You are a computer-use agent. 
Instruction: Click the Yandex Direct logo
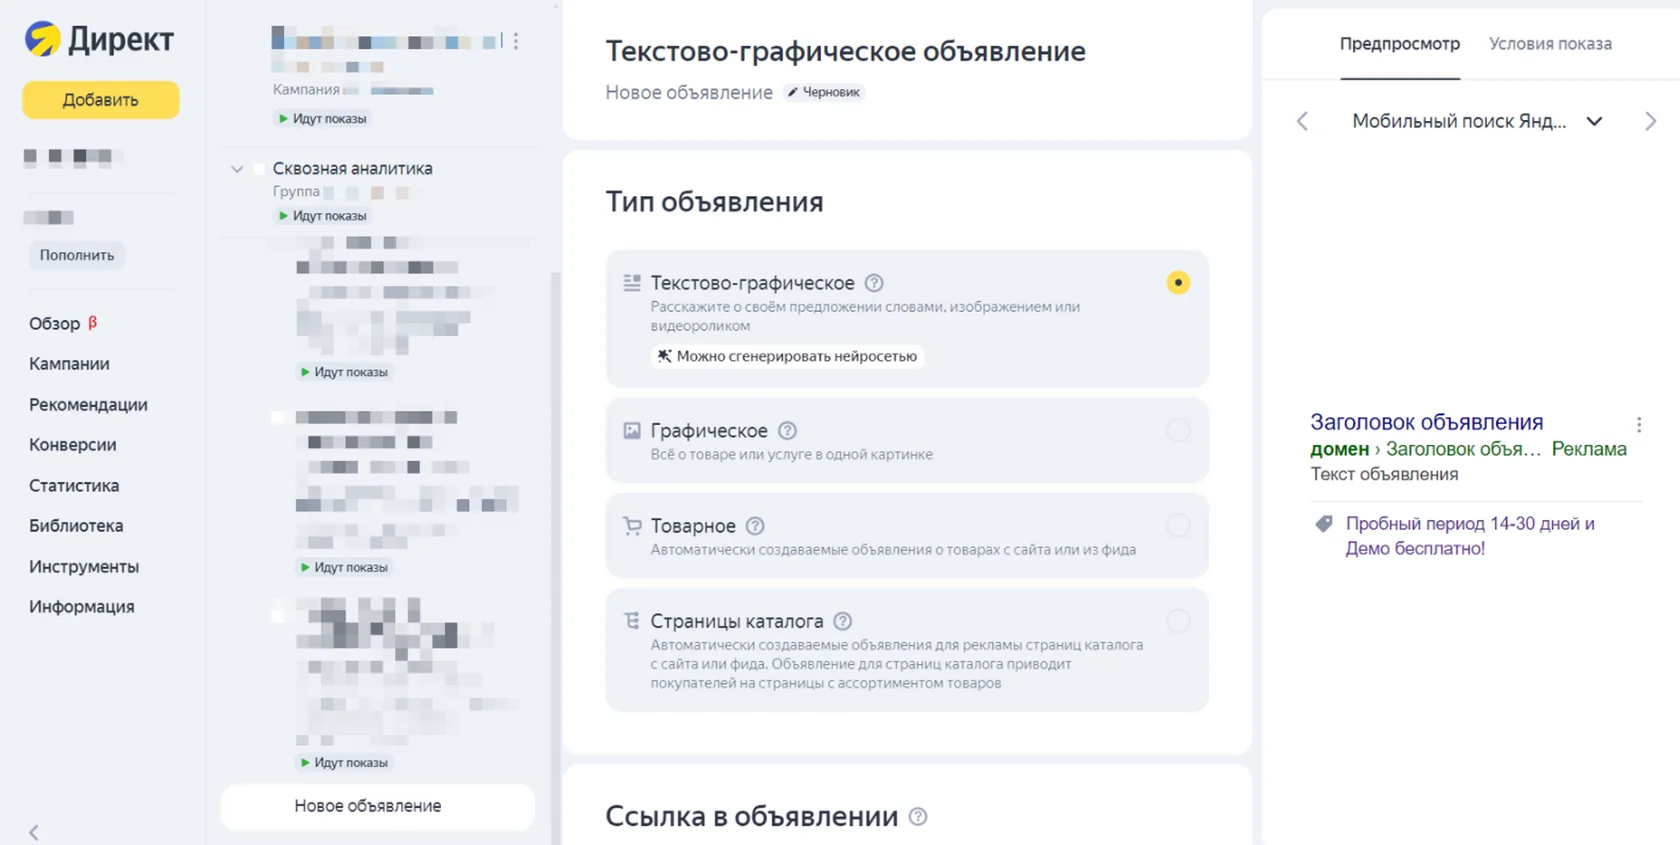tap(99, 39)
